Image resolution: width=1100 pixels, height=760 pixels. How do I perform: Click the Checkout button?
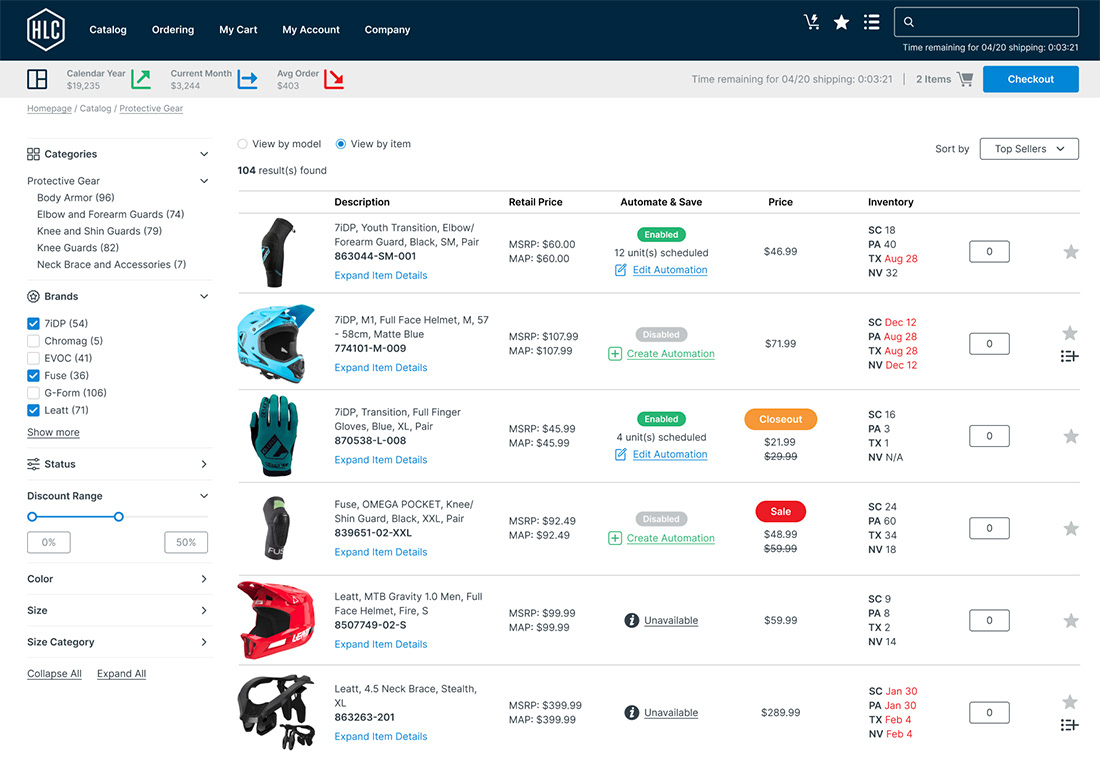[1031, 79]
